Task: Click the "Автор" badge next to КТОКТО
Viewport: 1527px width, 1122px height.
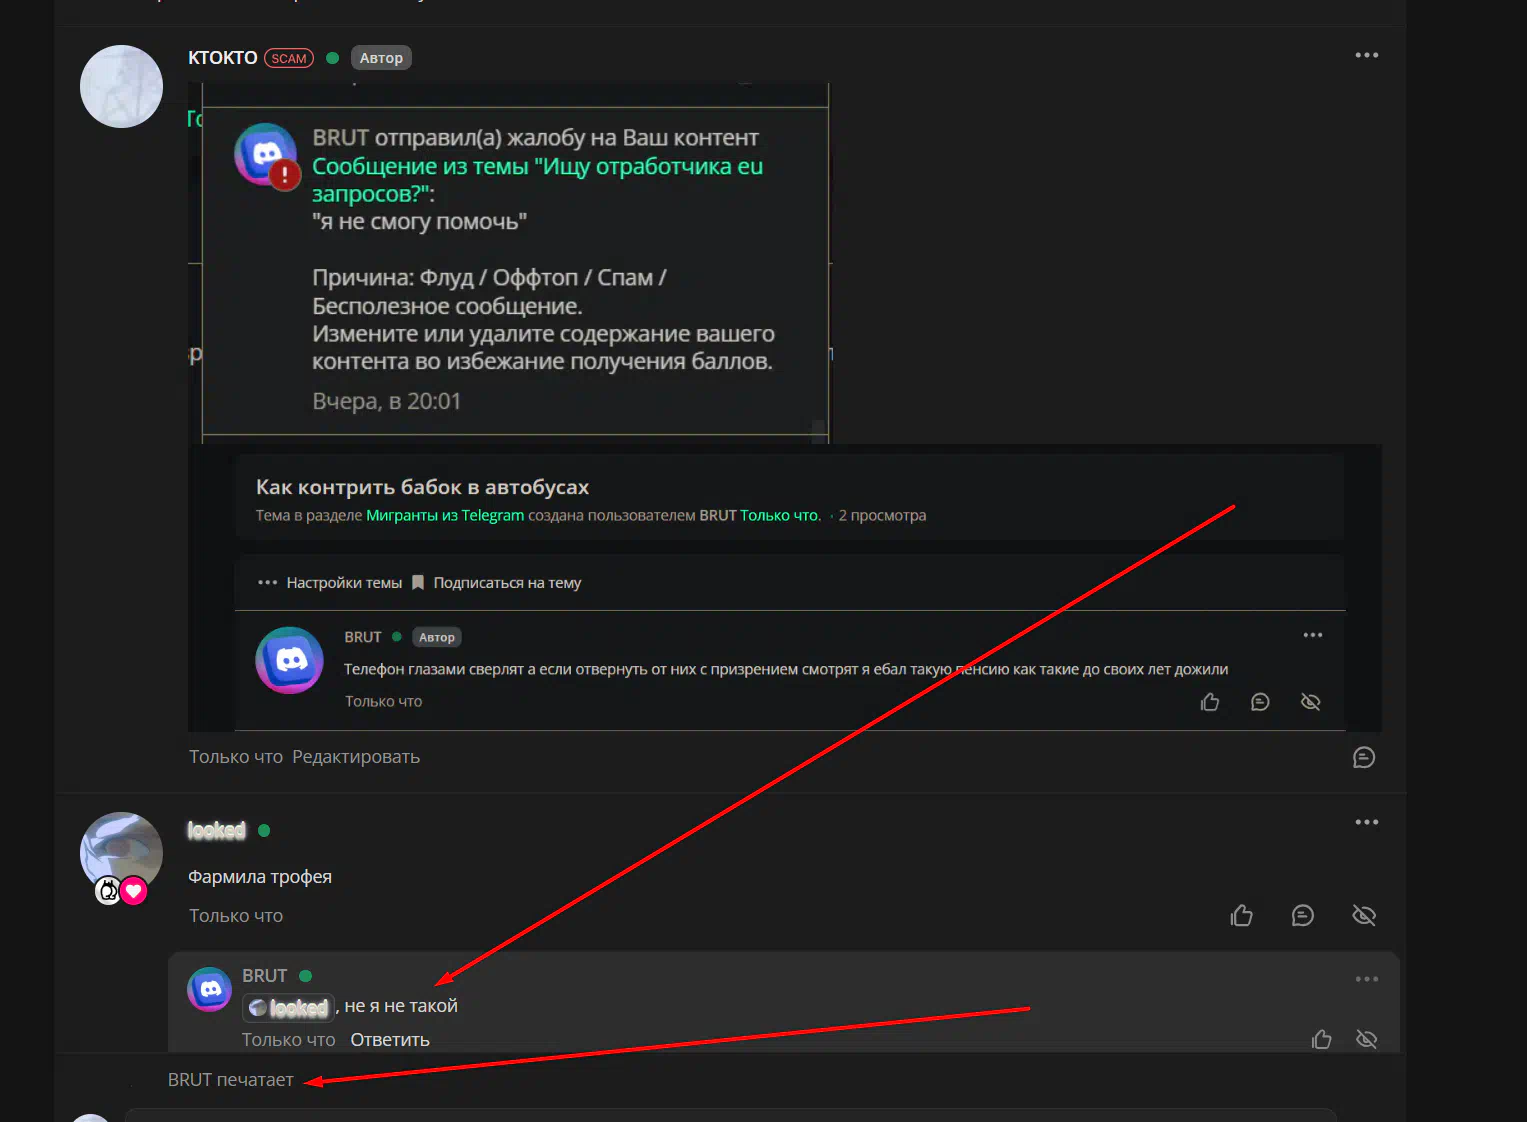Action: [381, 58]
